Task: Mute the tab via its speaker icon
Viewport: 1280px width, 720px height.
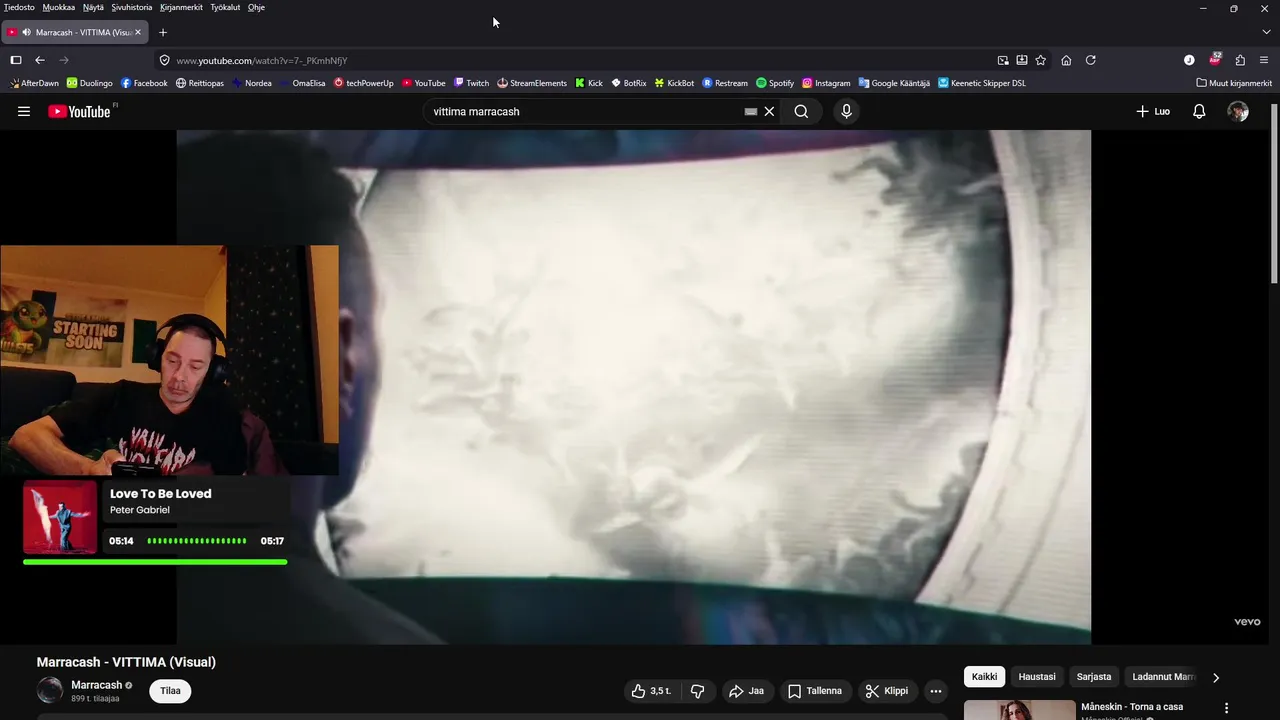Action: [x=26, y=32]
